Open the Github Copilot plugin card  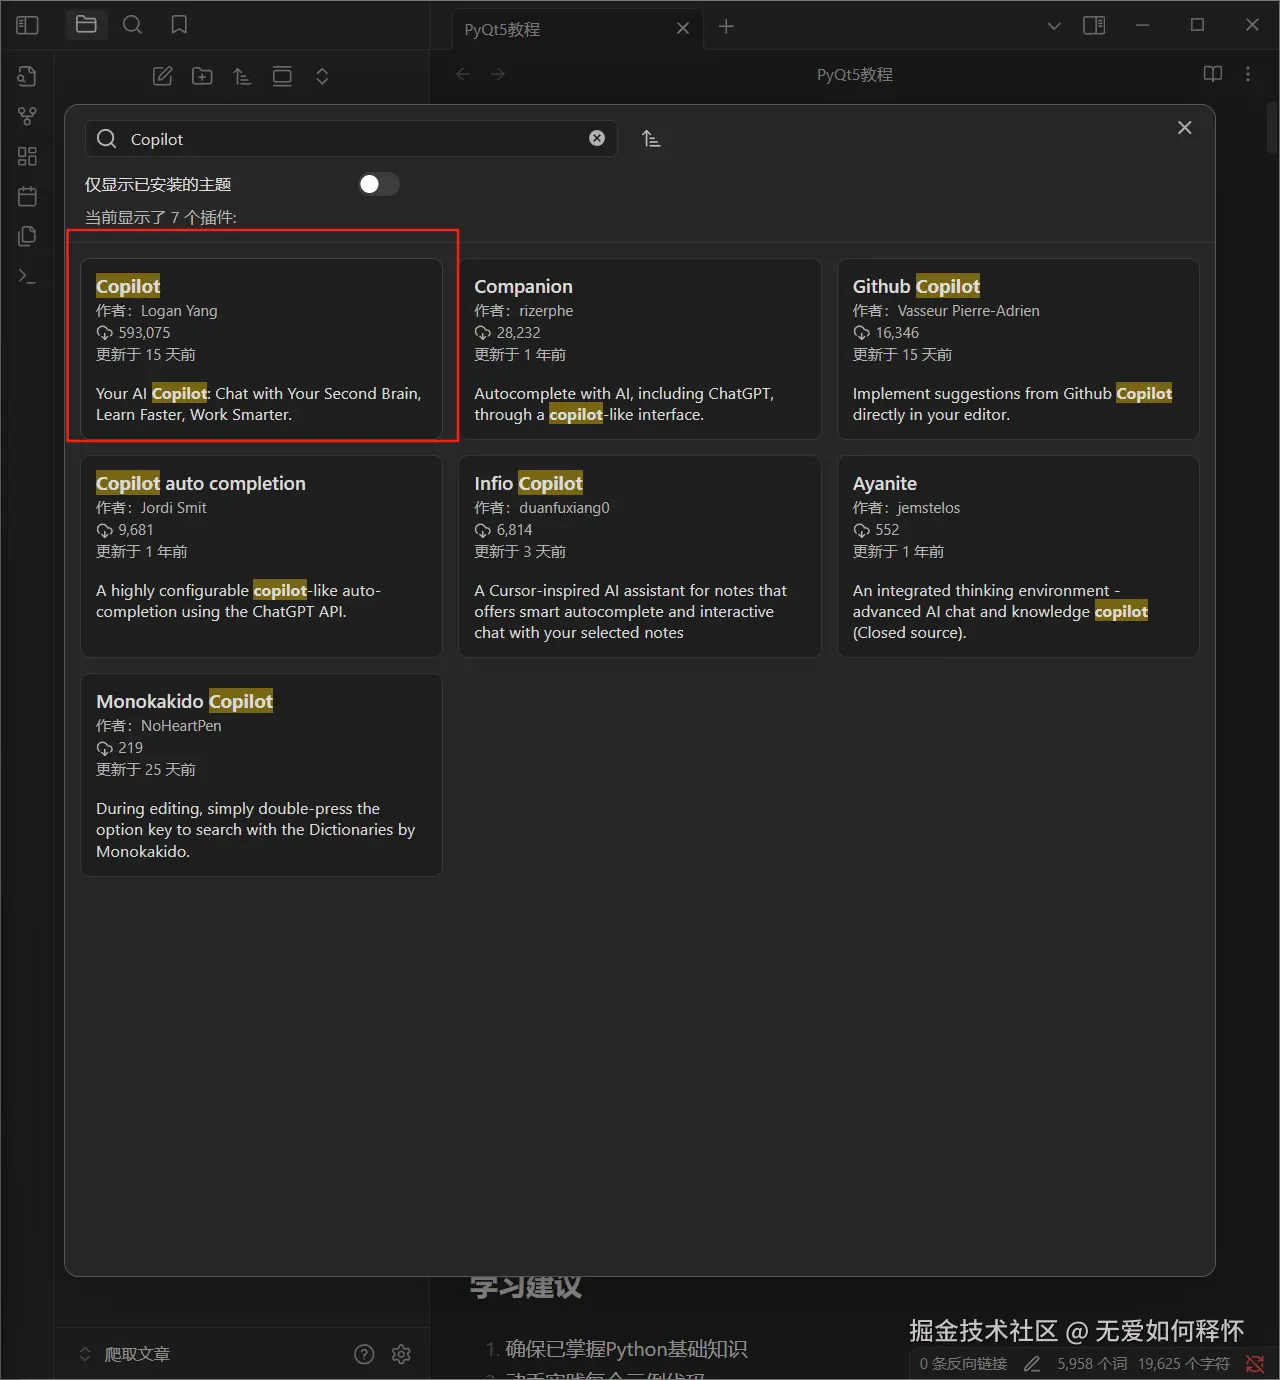pos(1018,349)
